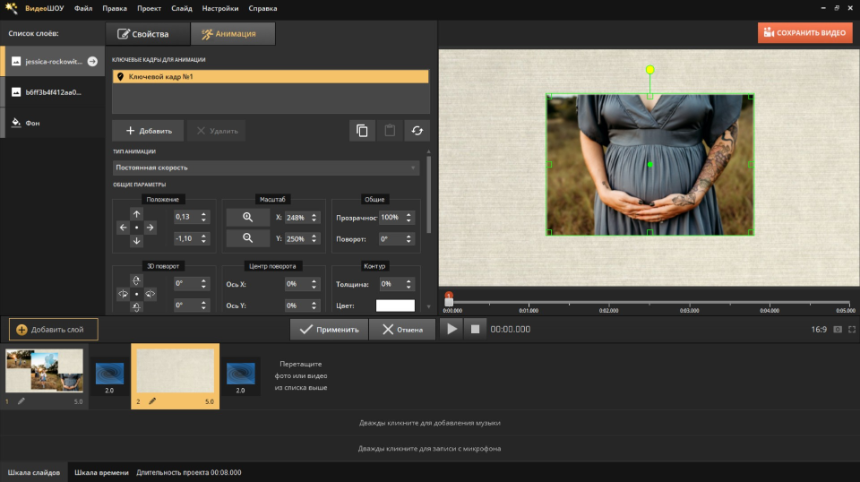Reset keyframe with the refresh icon

(x=417, y=131)
